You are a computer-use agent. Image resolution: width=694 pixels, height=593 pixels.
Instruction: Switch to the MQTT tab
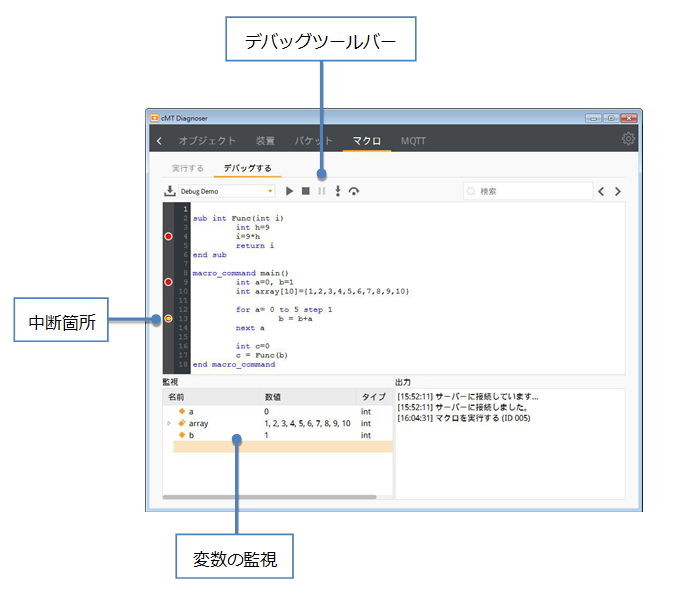coord(413,141)
